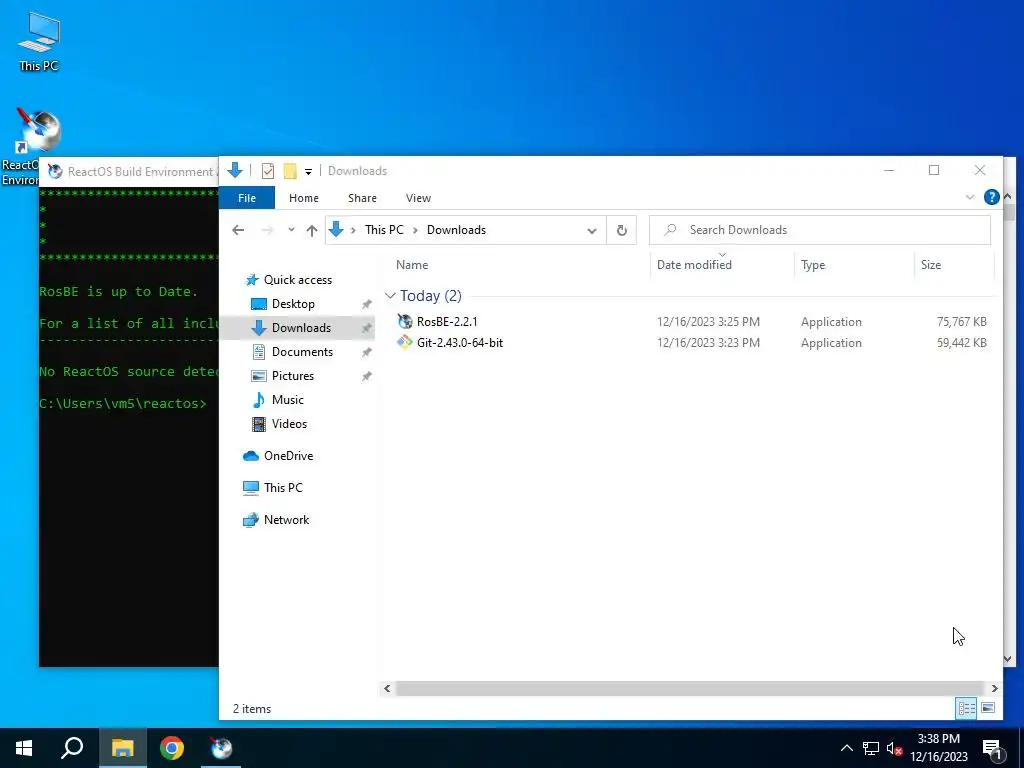This screenshot has height=768, width=1024.
Task: Click the Properties quick access toolbar icon
Action: coord(268,171)
